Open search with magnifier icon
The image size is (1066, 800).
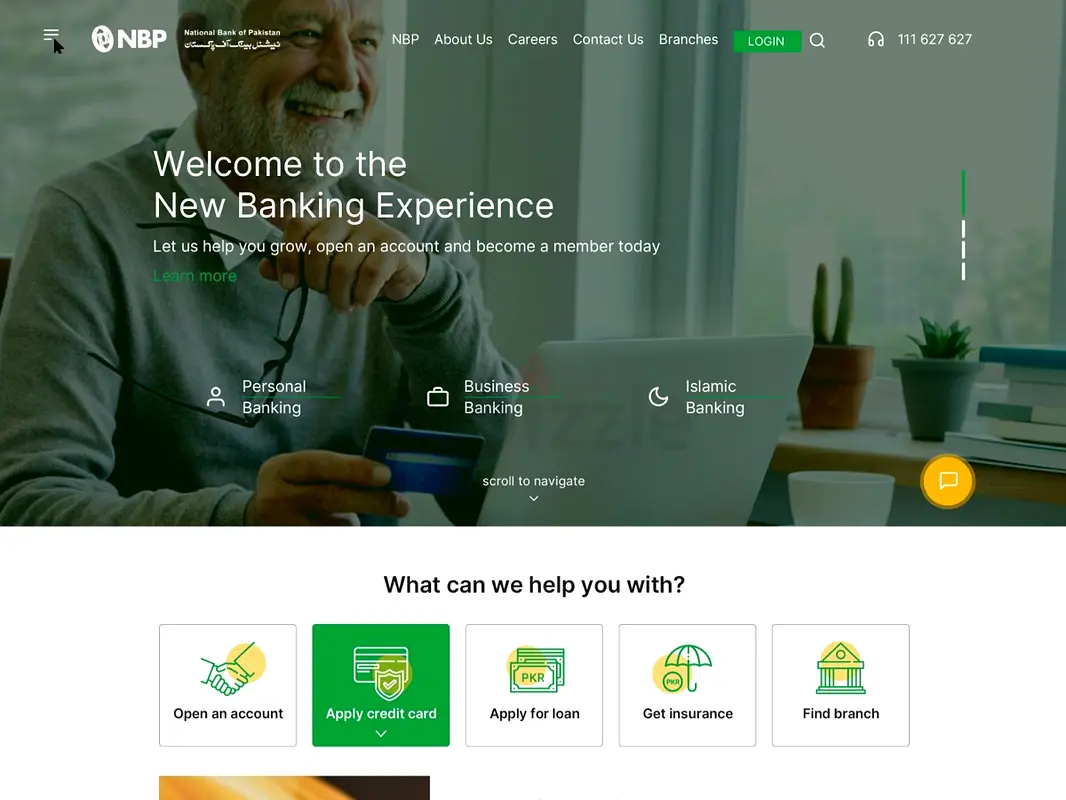[x=817, y=41]
